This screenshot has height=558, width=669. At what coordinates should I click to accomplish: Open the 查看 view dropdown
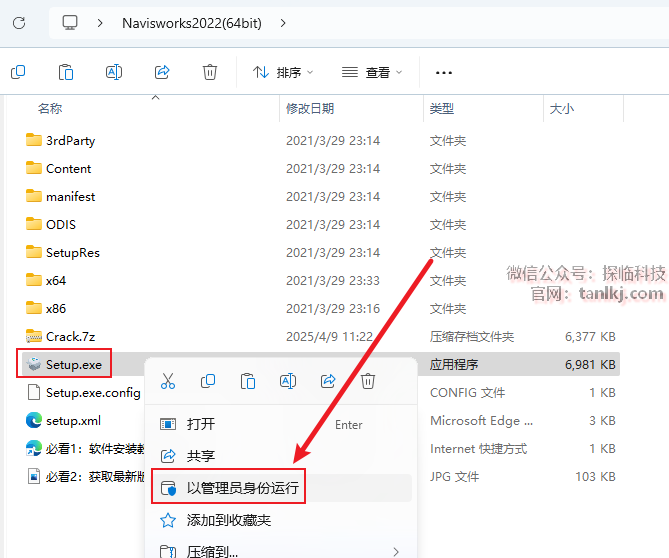pyautogui.click(x=372, y=73)
